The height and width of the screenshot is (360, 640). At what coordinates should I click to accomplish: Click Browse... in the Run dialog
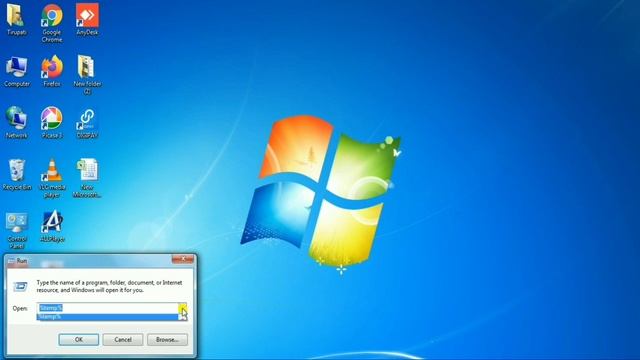(x=167, y=340)
